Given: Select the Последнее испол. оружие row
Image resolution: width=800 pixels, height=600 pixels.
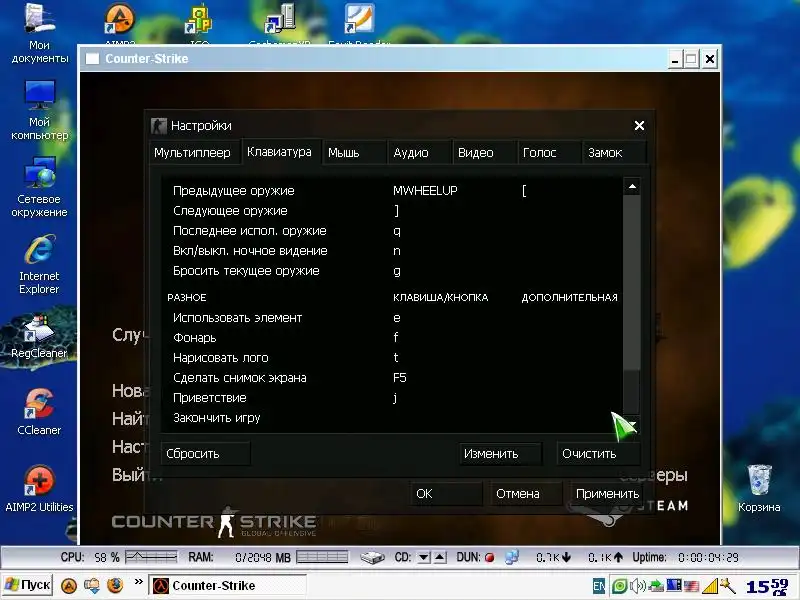Looking at the screenshot, I should click(x=393, y=231).
